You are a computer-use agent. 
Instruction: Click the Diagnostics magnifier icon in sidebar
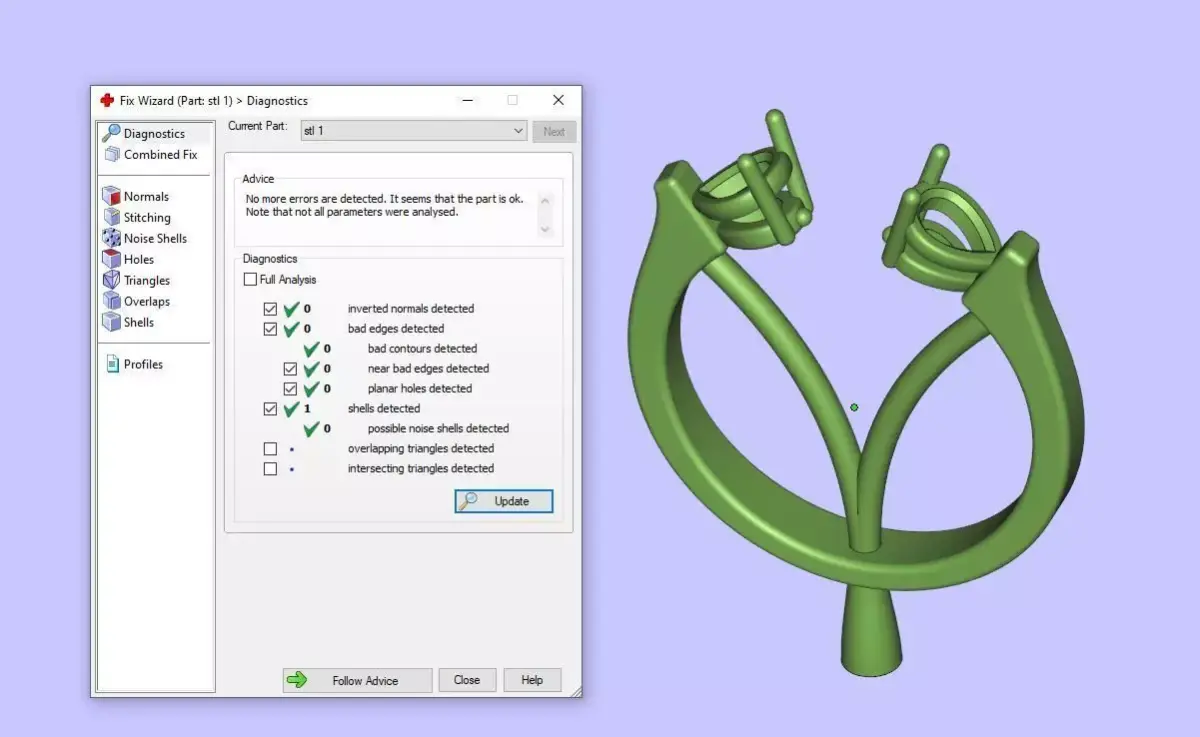click(x=111, y=132)
